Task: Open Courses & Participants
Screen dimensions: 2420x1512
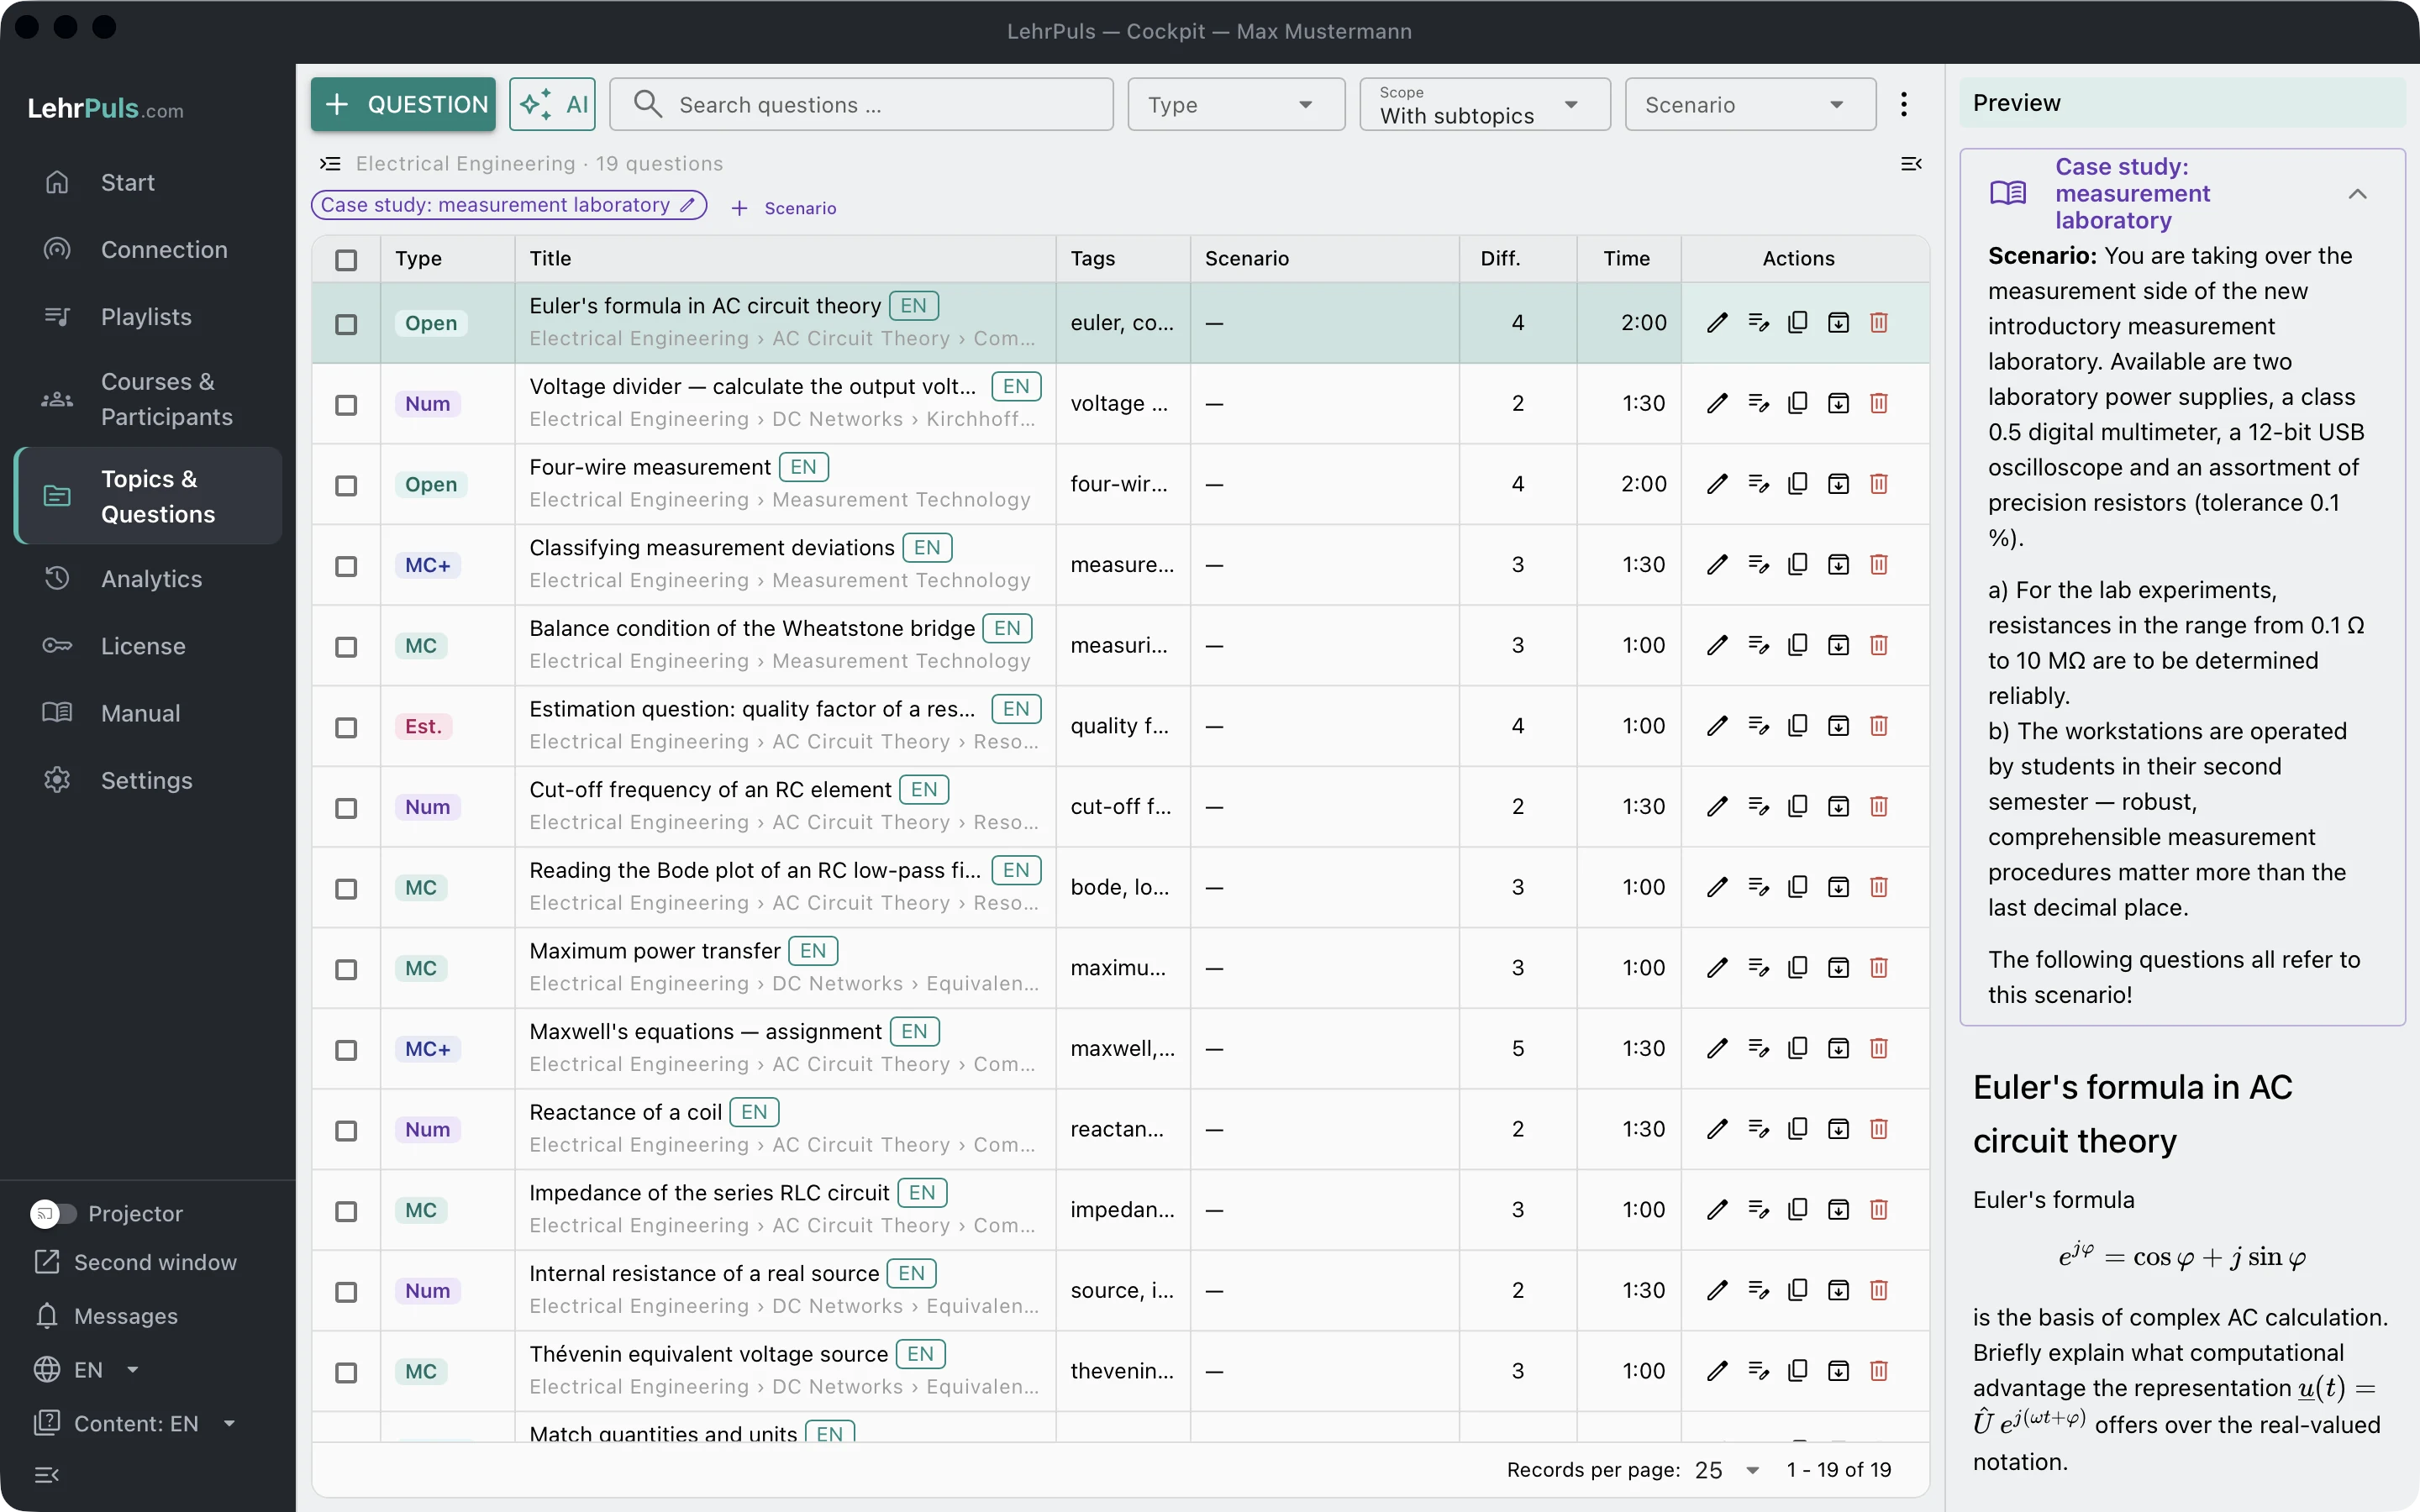Action: (x=148, y=399)
